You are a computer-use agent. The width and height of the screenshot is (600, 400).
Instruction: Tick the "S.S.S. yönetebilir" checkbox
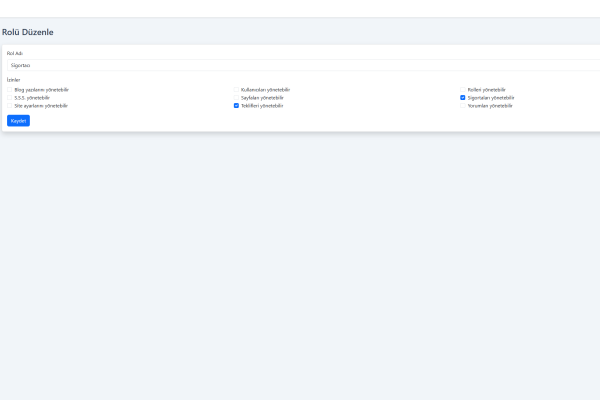tap(10, 98)
